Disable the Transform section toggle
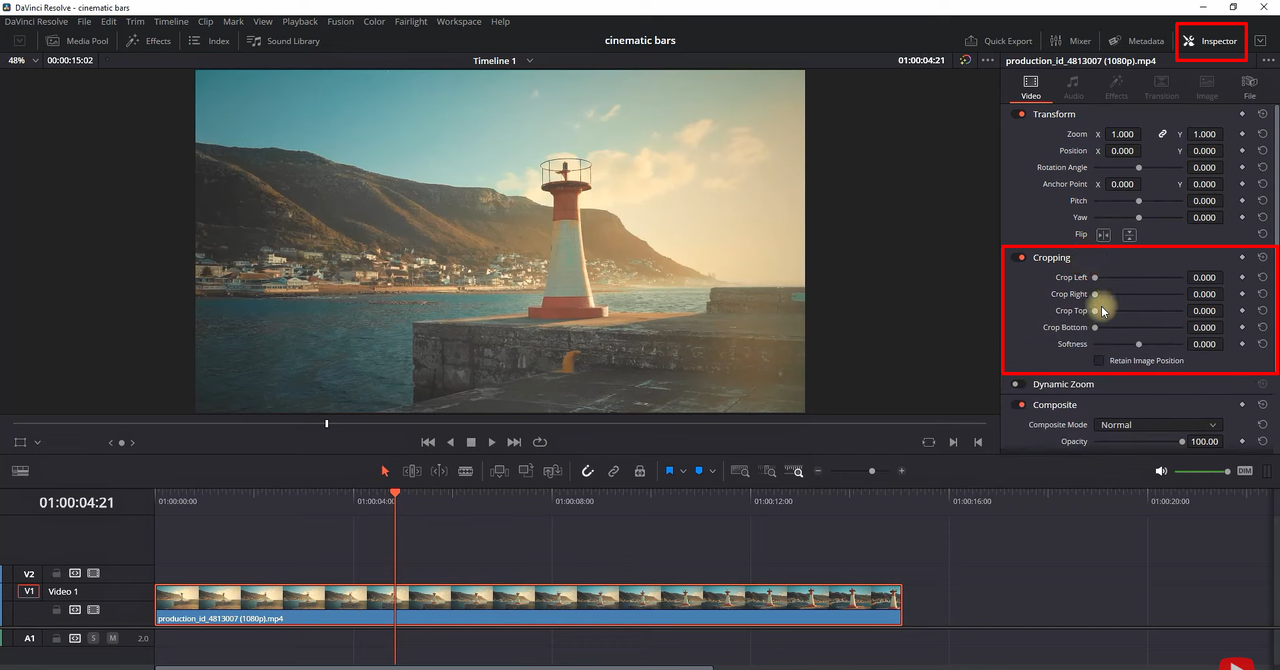The image size is (1280, 670). click(x=1019, y=114)
